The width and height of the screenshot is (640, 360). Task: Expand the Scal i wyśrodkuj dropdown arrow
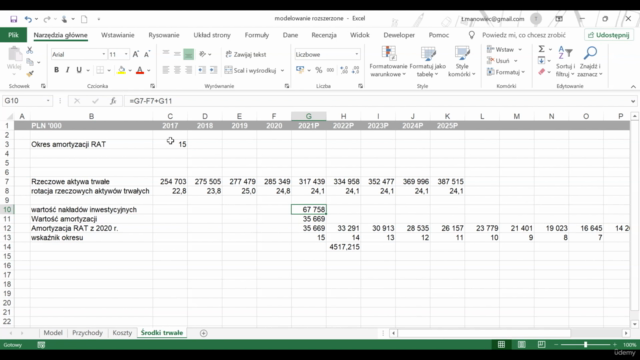pyautogui.click(x=282, y=71)
